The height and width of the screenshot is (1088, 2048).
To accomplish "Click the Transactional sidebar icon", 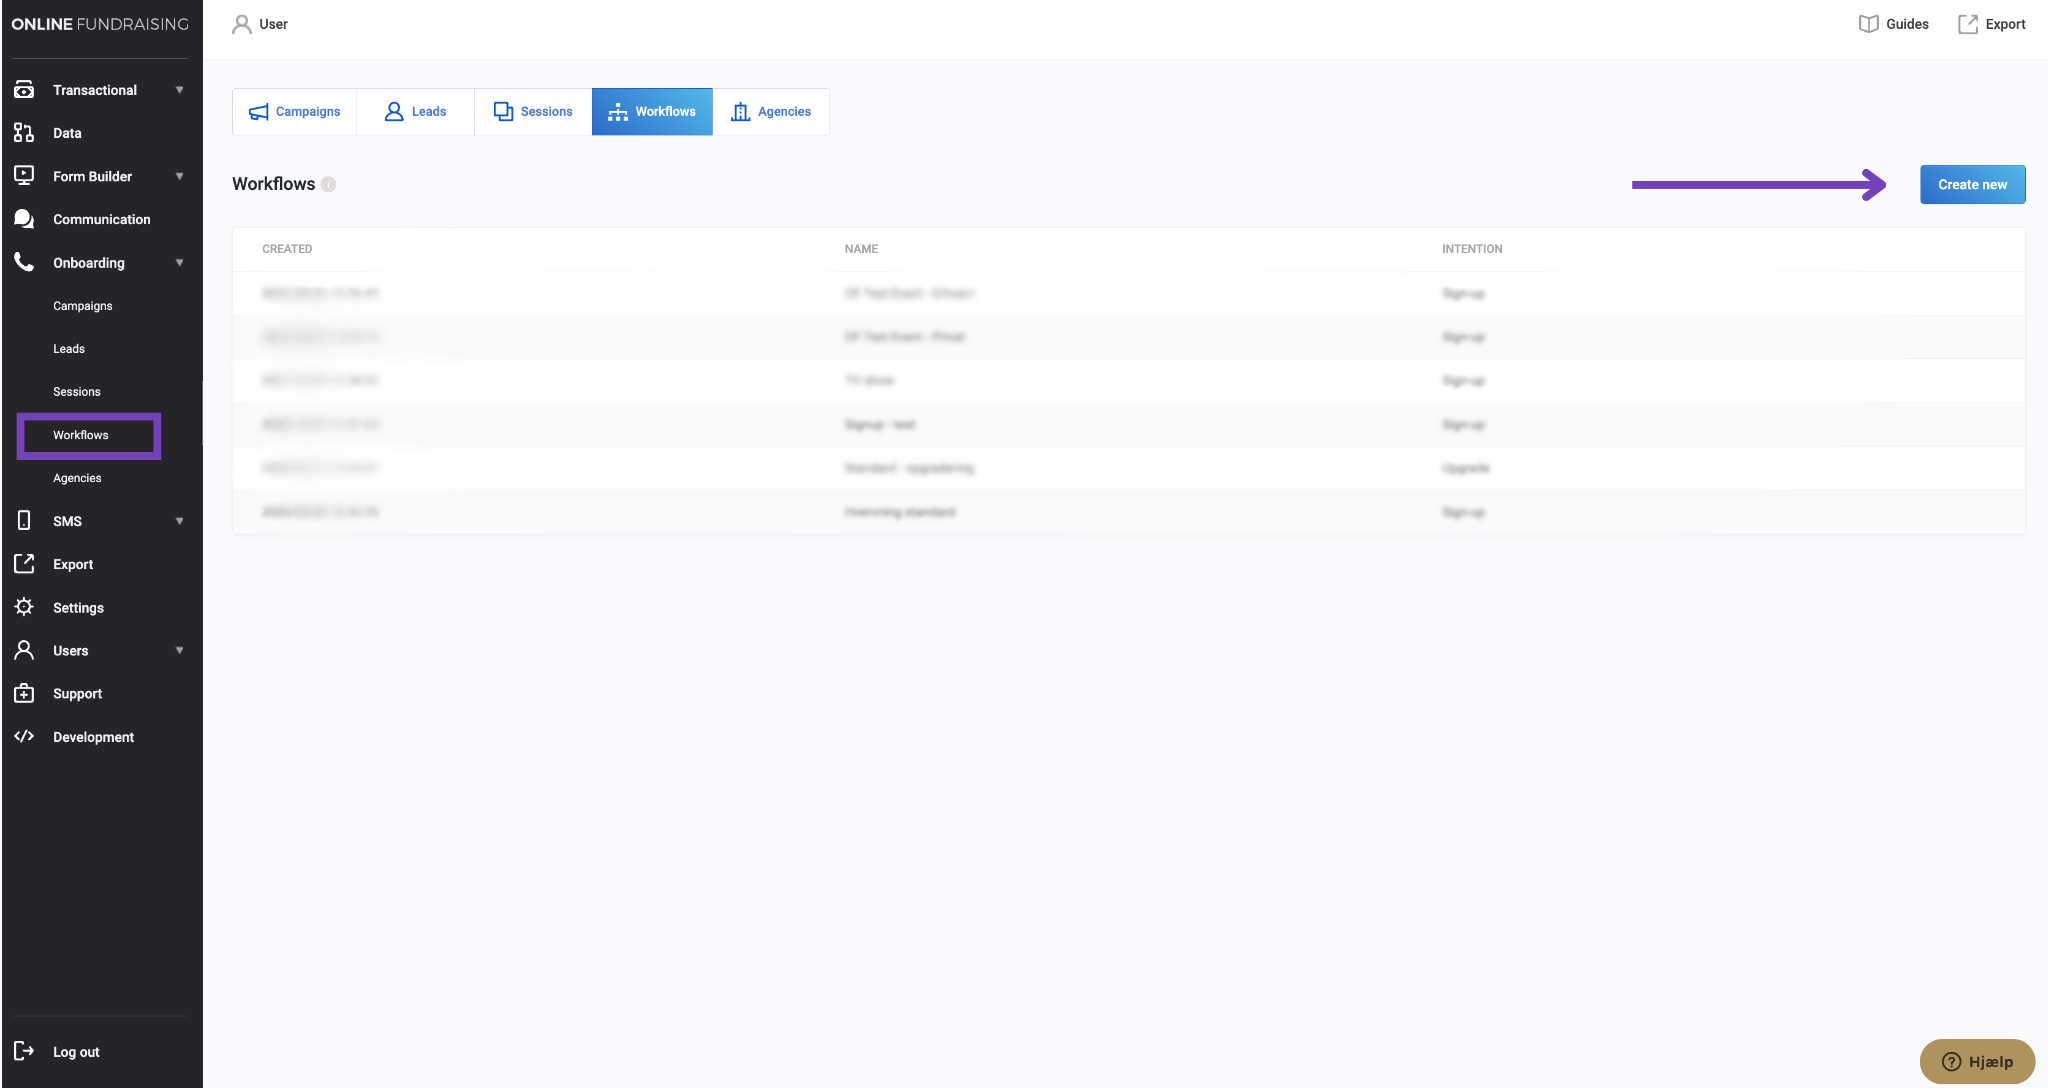I will point(24,90).
